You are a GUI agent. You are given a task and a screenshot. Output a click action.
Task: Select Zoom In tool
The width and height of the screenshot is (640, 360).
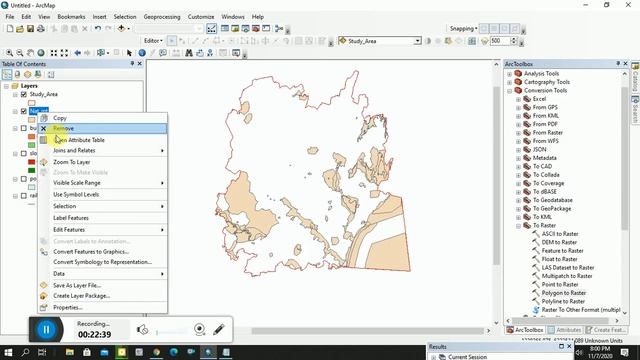[9, 53]
